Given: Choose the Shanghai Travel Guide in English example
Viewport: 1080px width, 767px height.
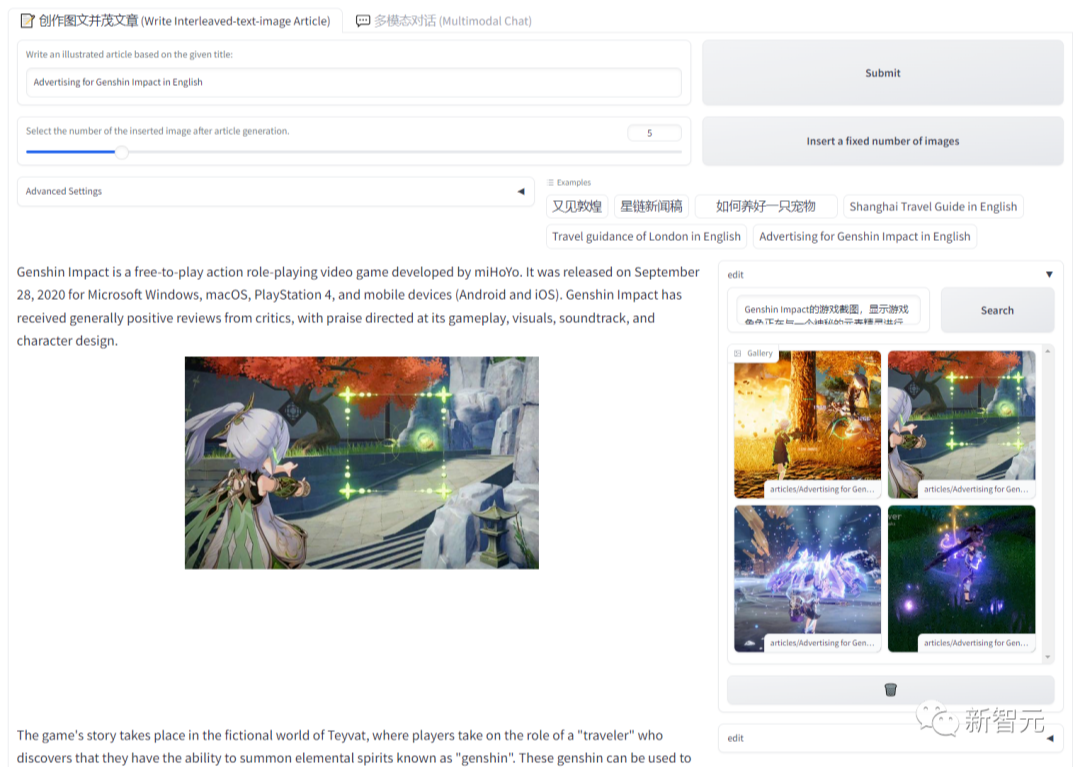Looking at the screenshot, I should (x=932, y=207).
